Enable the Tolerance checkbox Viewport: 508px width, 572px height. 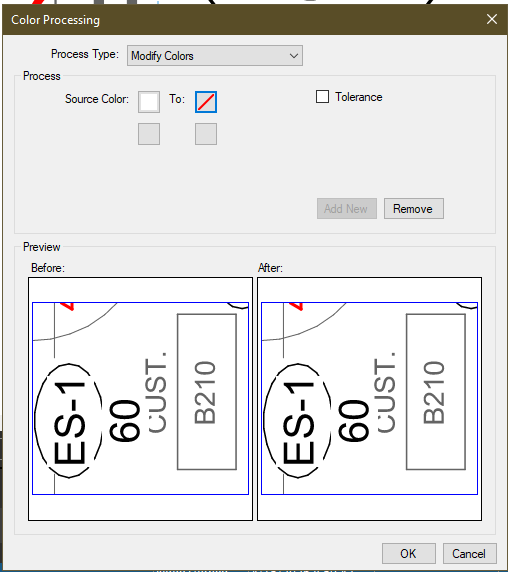click(322, 97)
